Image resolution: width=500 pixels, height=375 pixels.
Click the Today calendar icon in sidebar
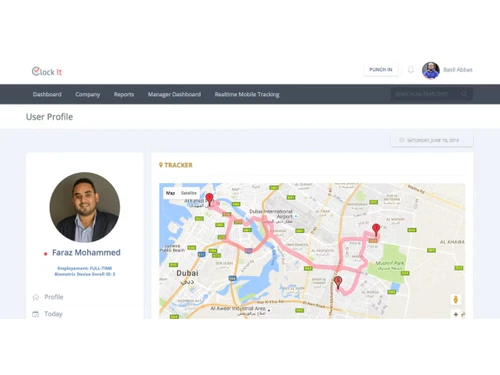(x=36, y=314)
